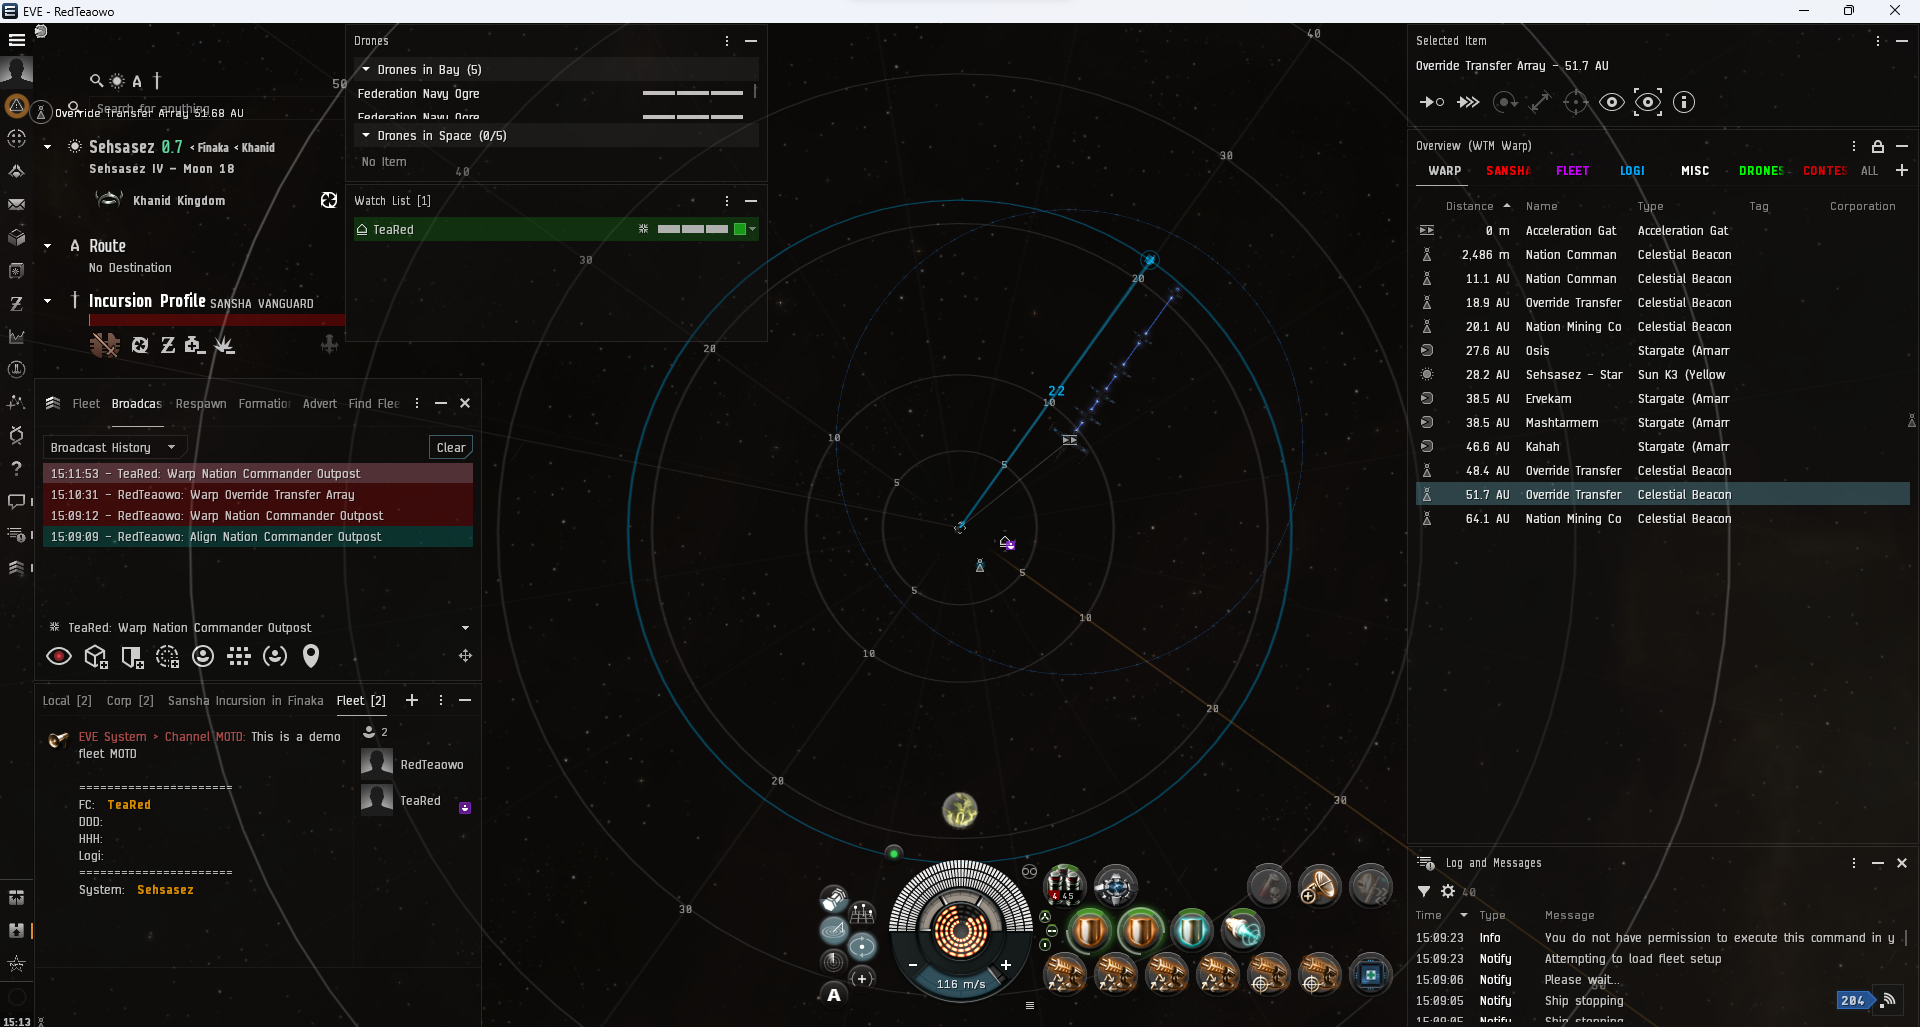Click the Look At eye icon
The height and width of the screenshot is (1027, 1920).
[1612, 102]
